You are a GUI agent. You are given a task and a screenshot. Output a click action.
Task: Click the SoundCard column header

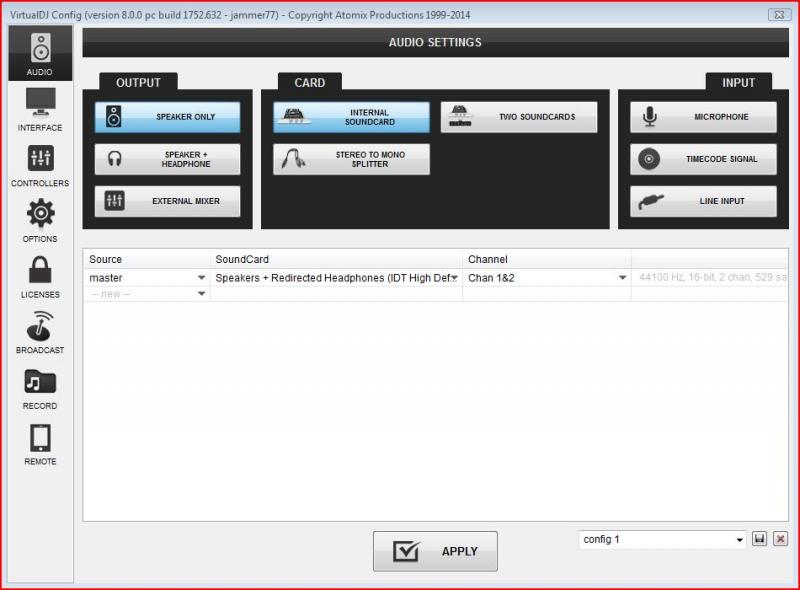pos(336,259)
